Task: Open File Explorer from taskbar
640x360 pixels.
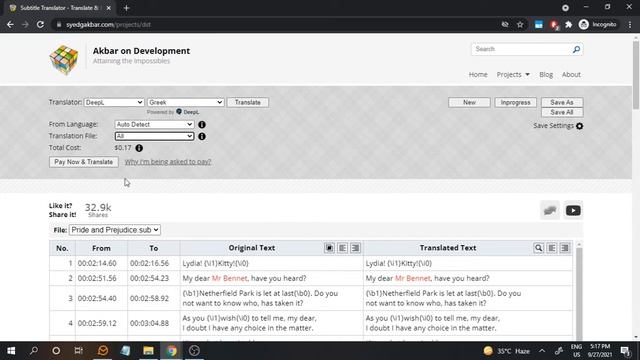Action: tap(148, 351)
